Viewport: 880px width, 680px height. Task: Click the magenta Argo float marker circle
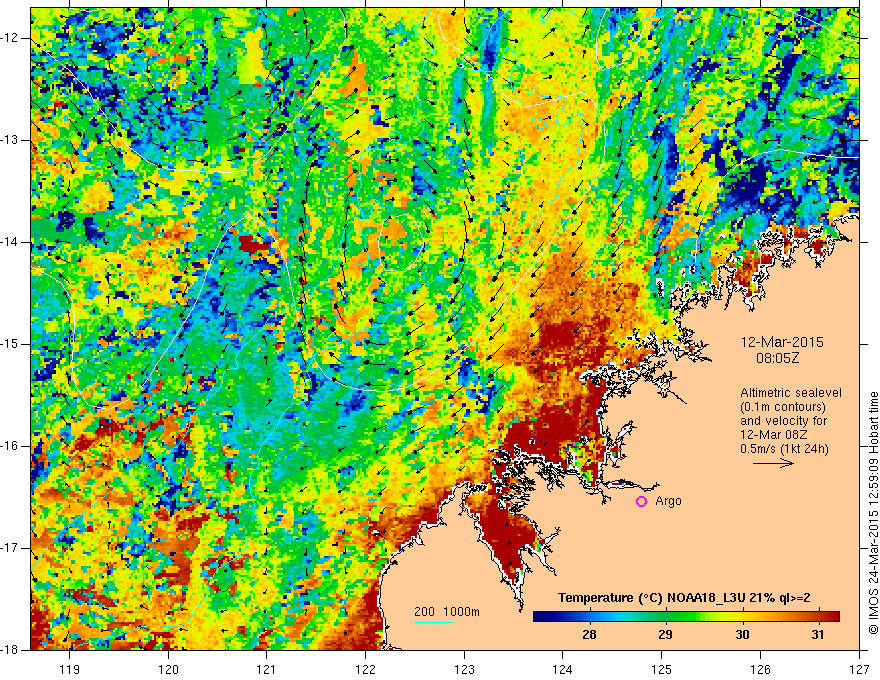(641, 501)
